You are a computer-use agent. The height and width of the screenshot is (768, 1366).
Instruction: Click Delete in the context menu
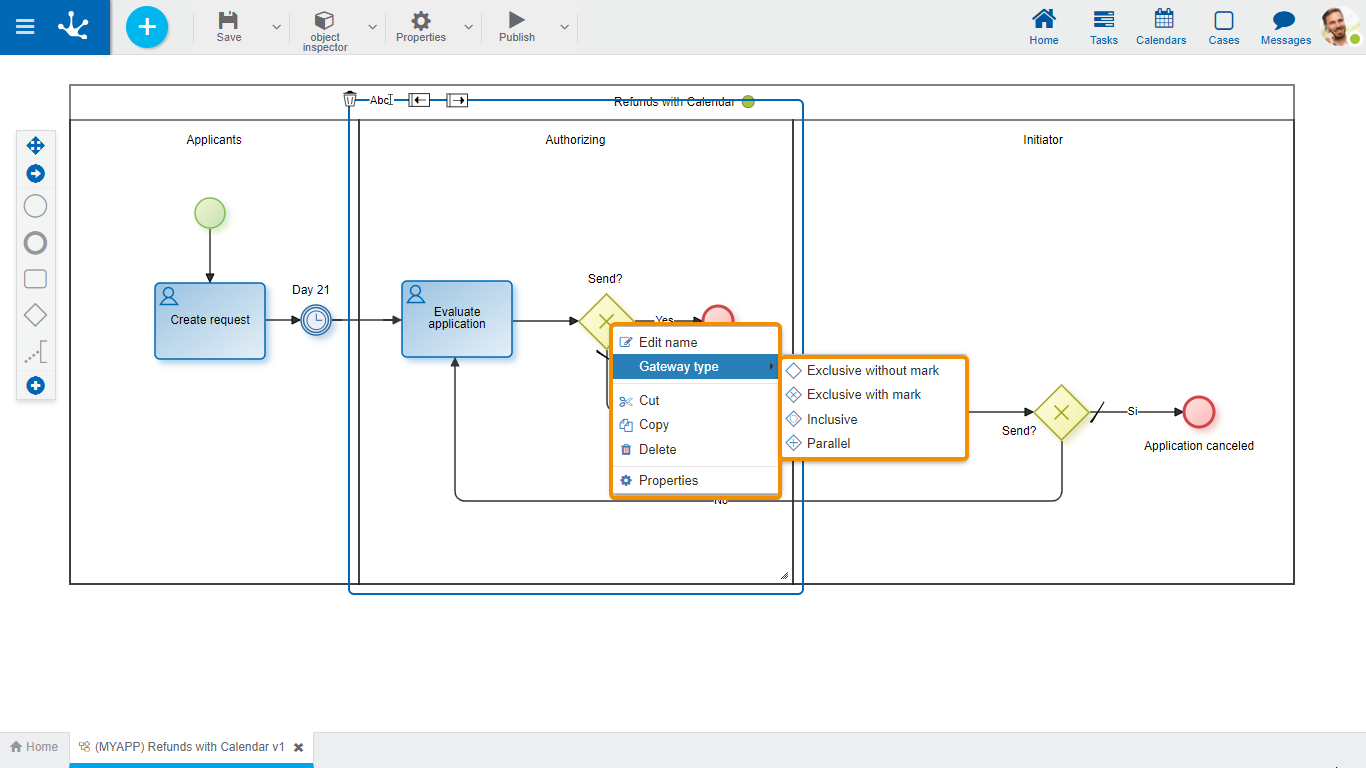(657, 449)
